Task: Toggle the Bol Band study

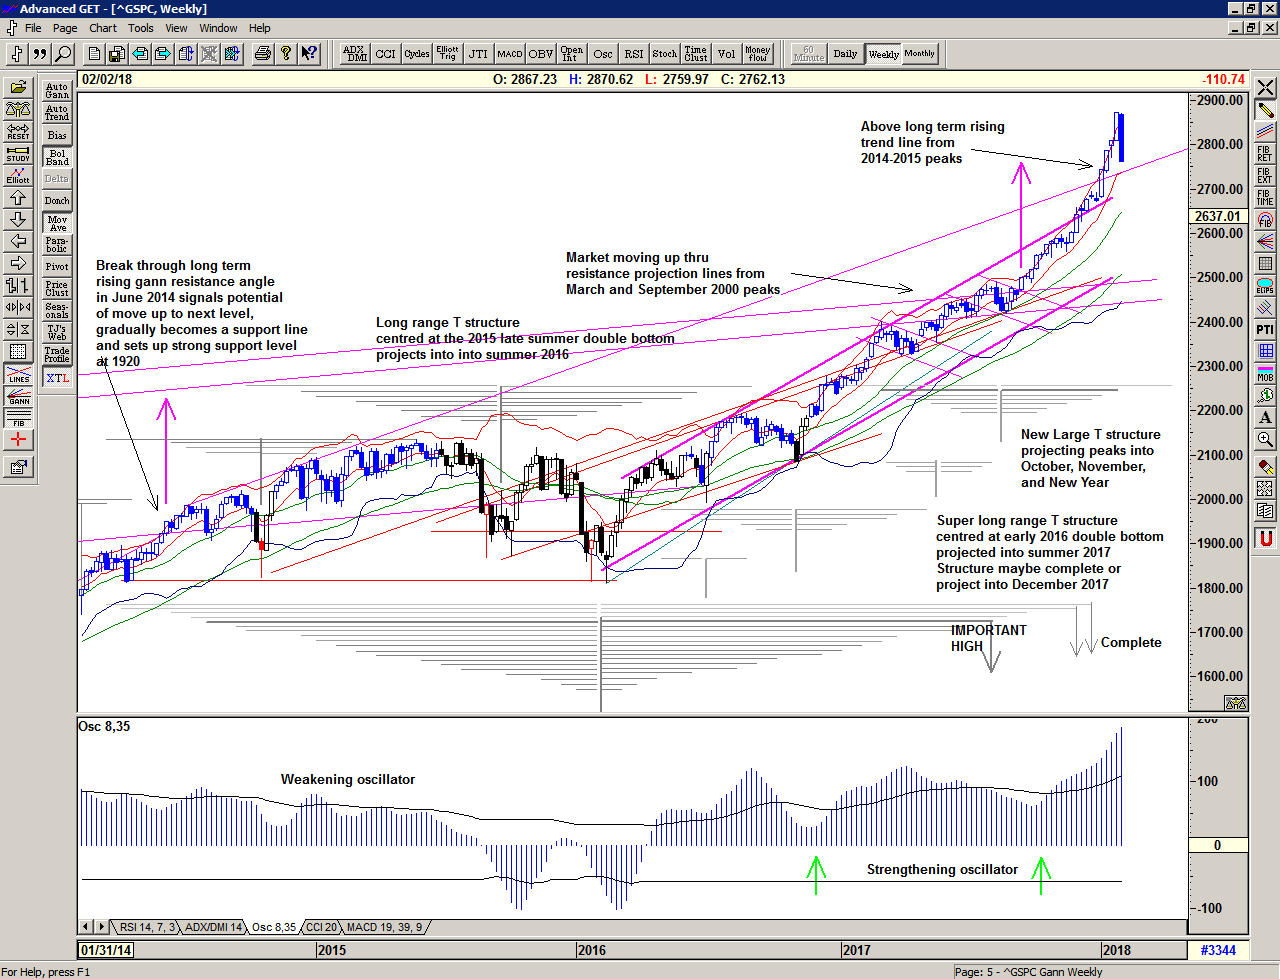Action: (x=57, y=157)
